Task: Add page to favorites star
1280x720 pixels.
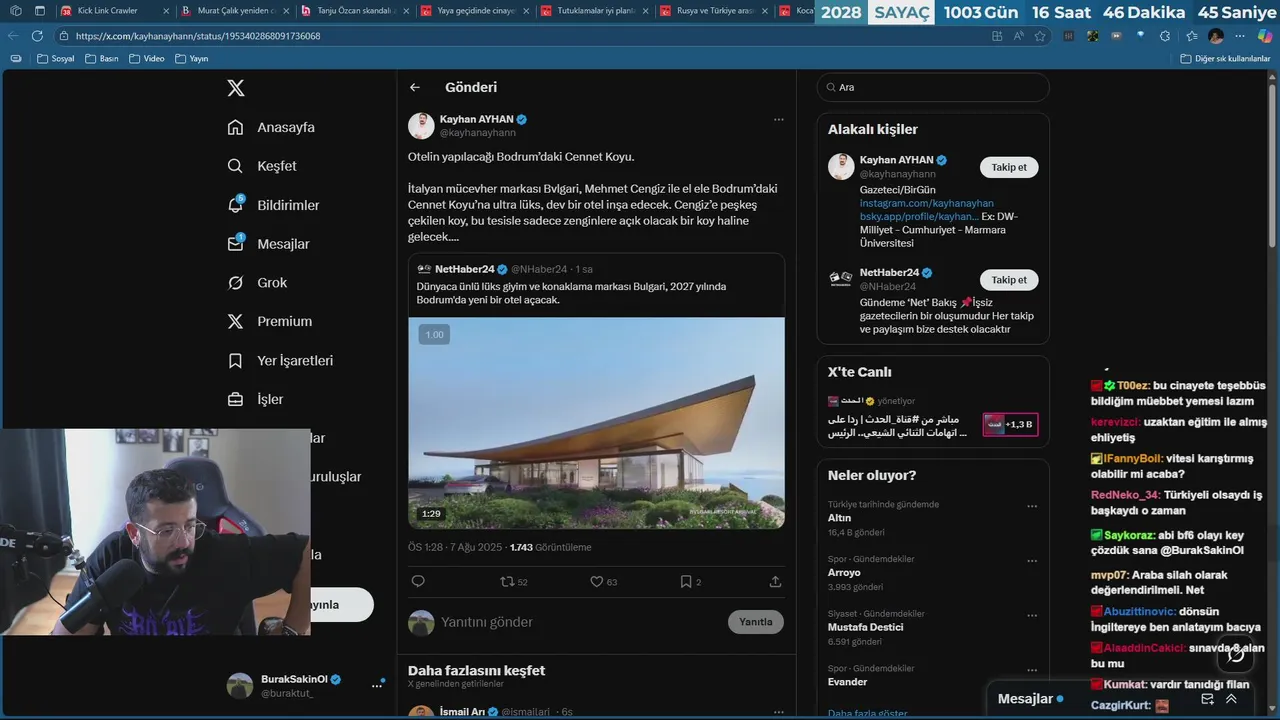Action: pyautogui.click(x=1040, y=35)
